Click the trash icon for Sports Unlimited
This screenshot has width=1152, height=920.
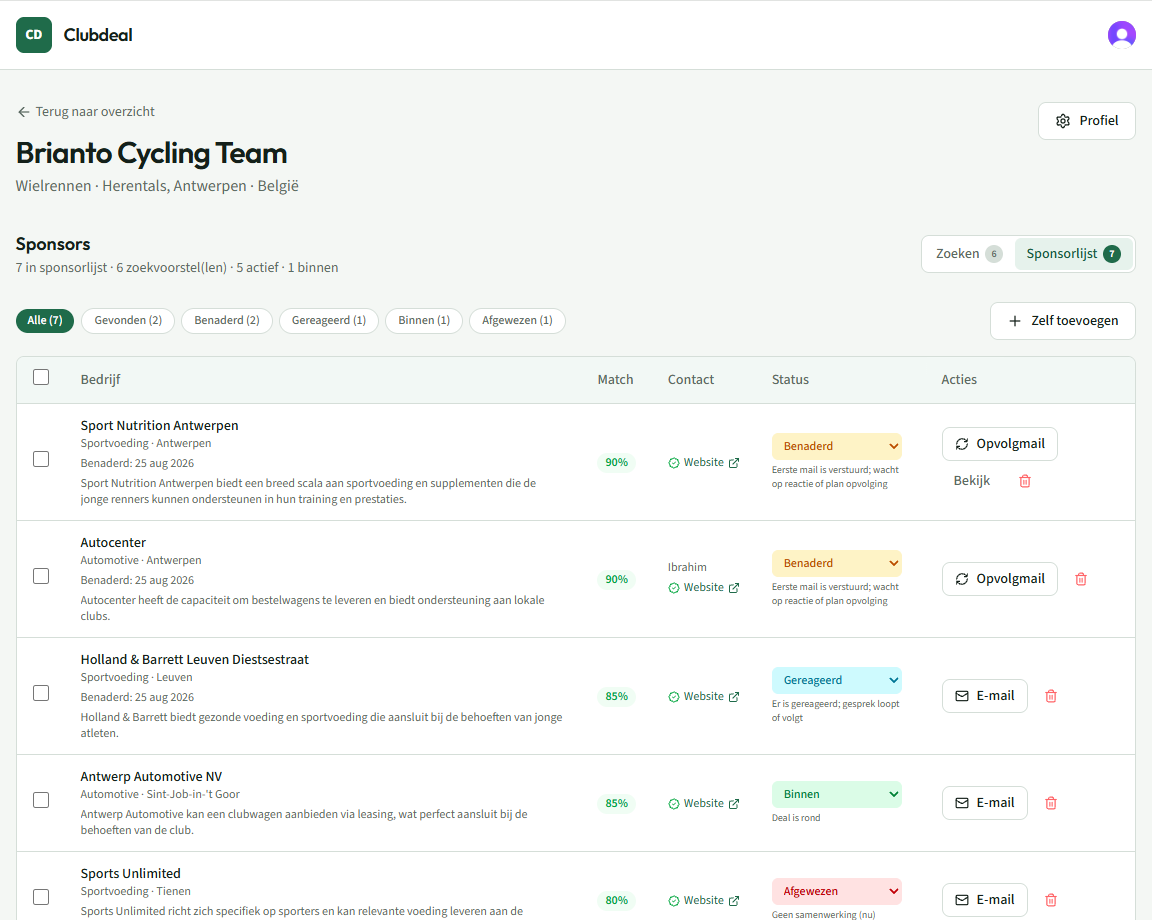(1051, 900)
